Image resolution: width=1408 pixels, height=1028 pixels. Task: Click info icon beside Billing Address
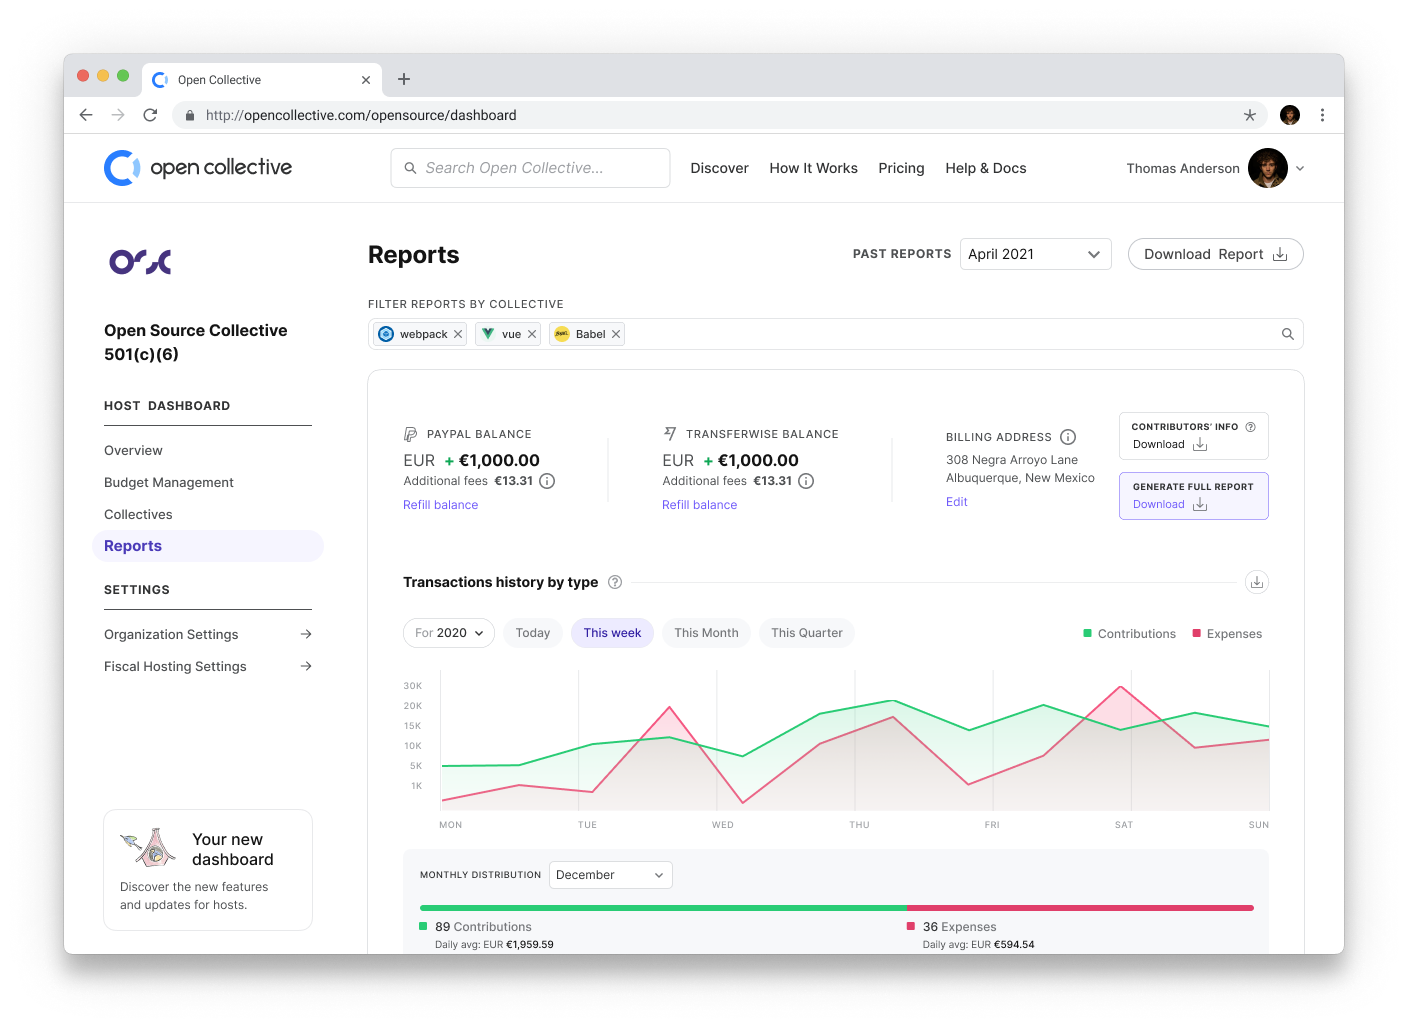coord(1068,437)
